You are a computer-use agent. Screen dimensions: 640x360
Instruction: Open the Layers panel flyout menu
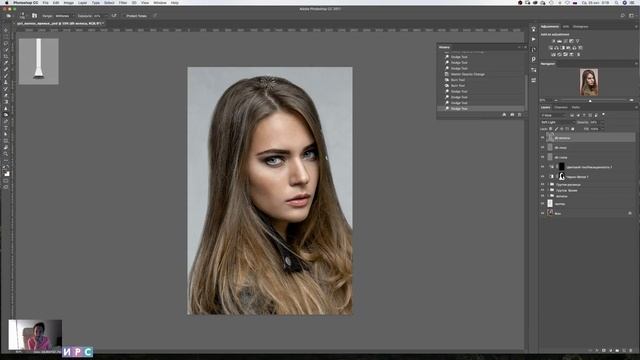[x=636, y=107]
